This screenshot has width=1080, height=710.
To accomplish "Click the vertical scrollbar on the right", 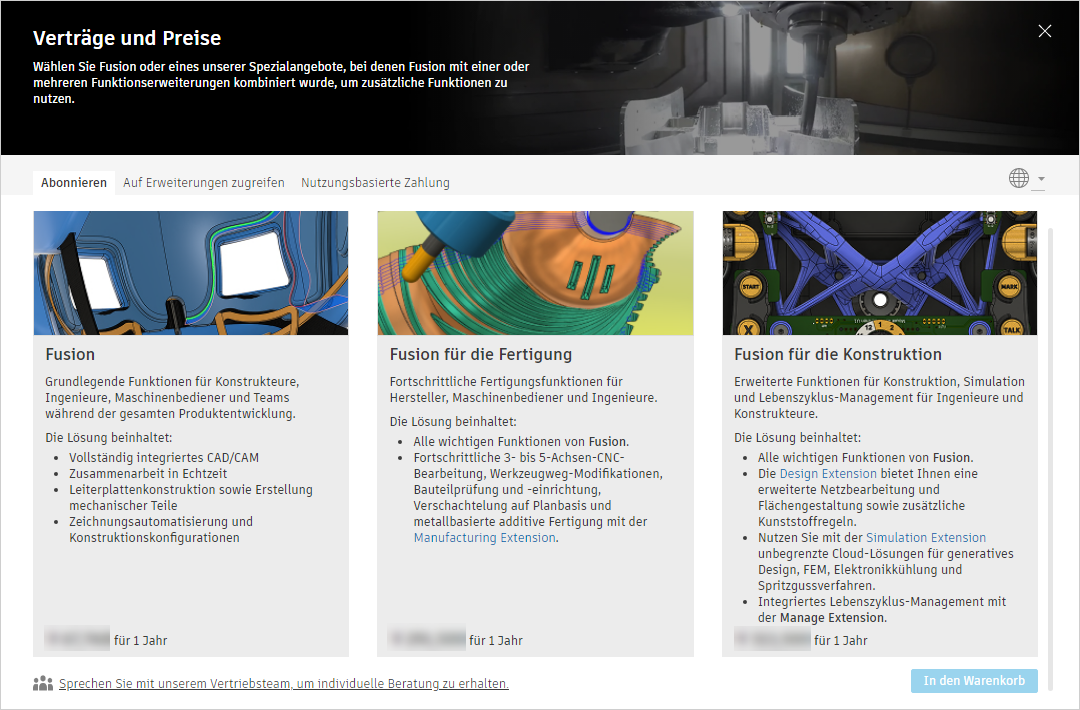I will click(1050, 458).
